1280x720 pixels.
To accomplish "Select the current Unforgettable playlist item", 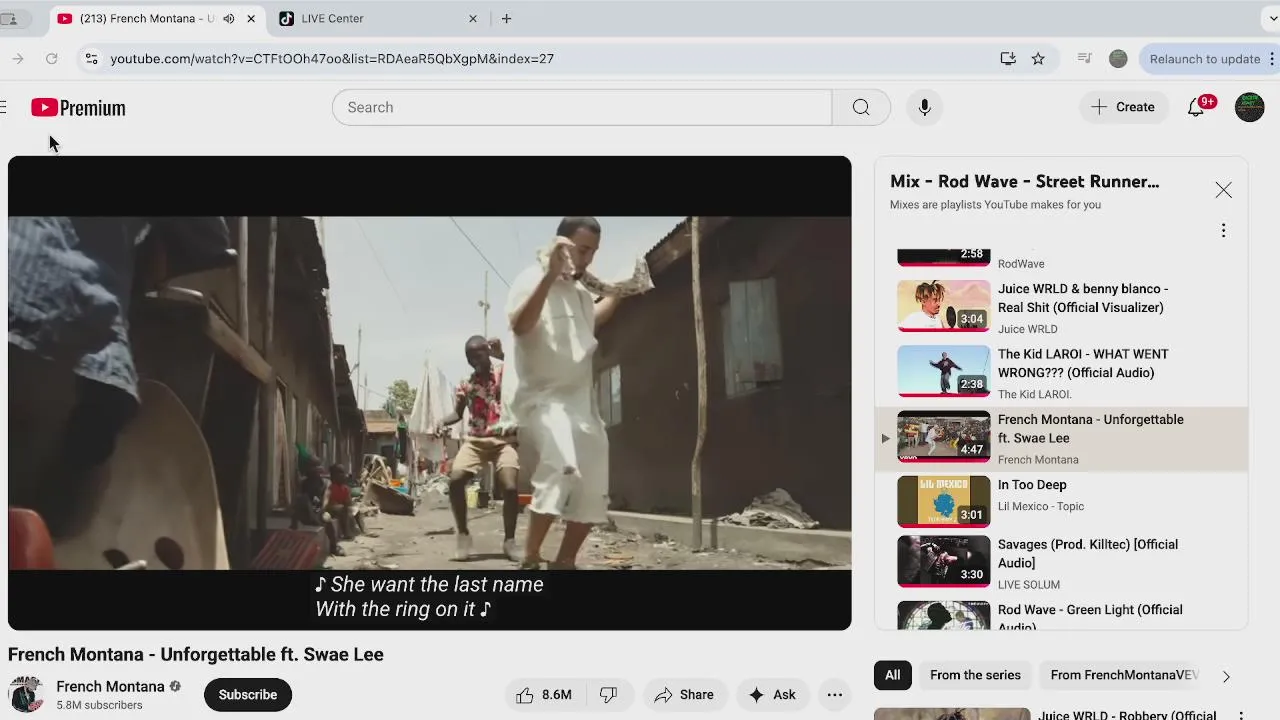I will [x=1061, y=438].
